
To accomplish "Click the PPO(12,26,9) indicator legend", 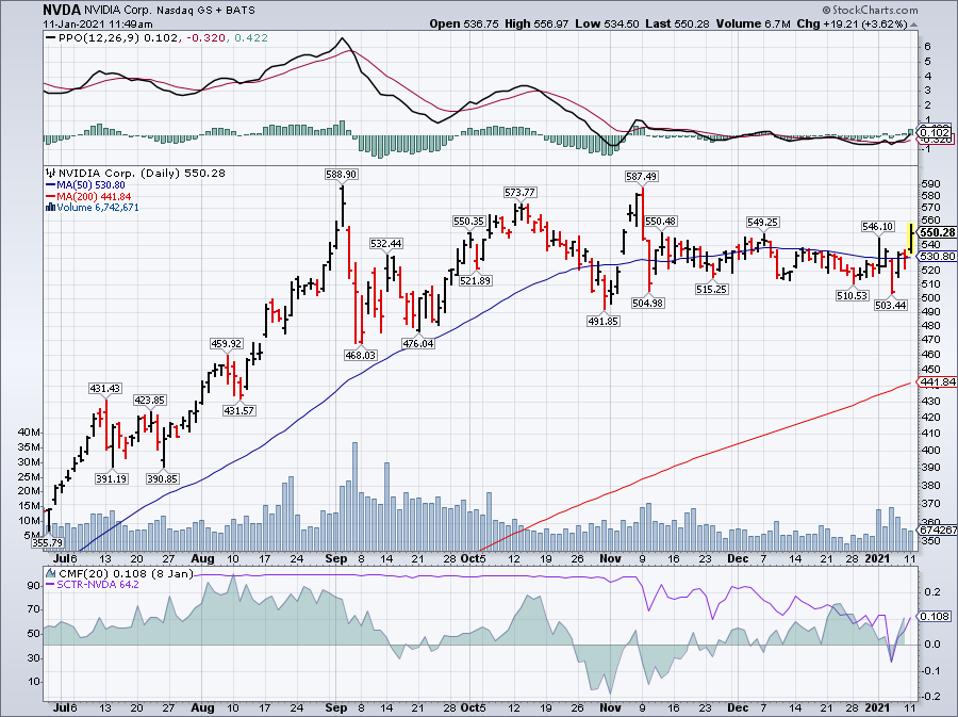I will pos(156,38).
